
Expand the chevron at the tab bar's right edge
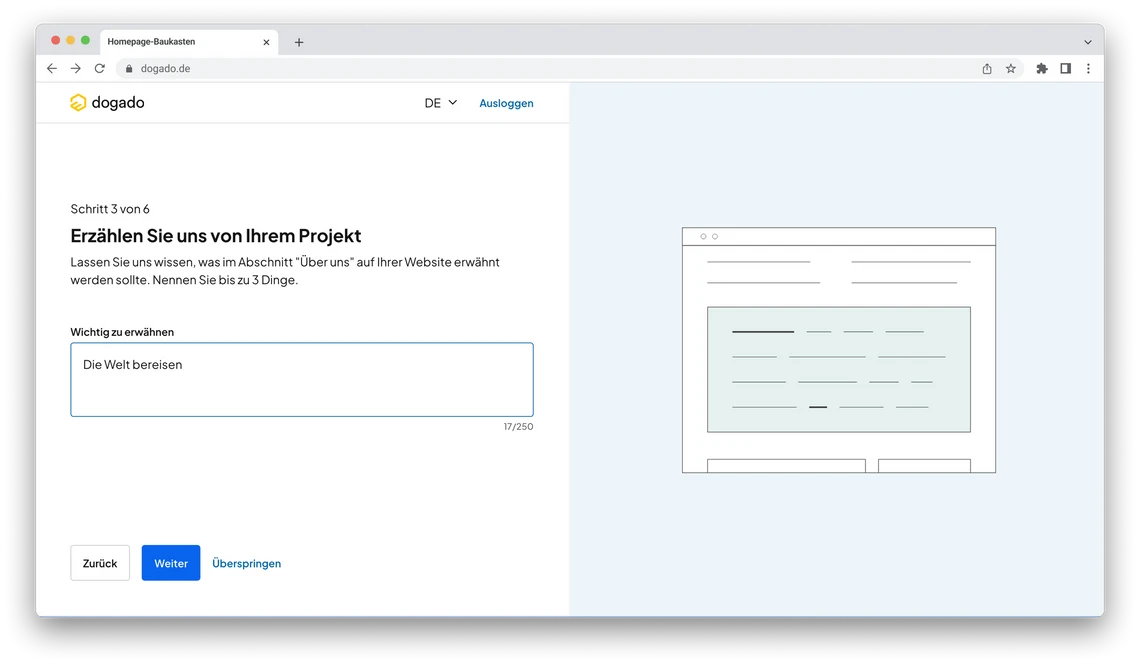[x=1087, y=41]
